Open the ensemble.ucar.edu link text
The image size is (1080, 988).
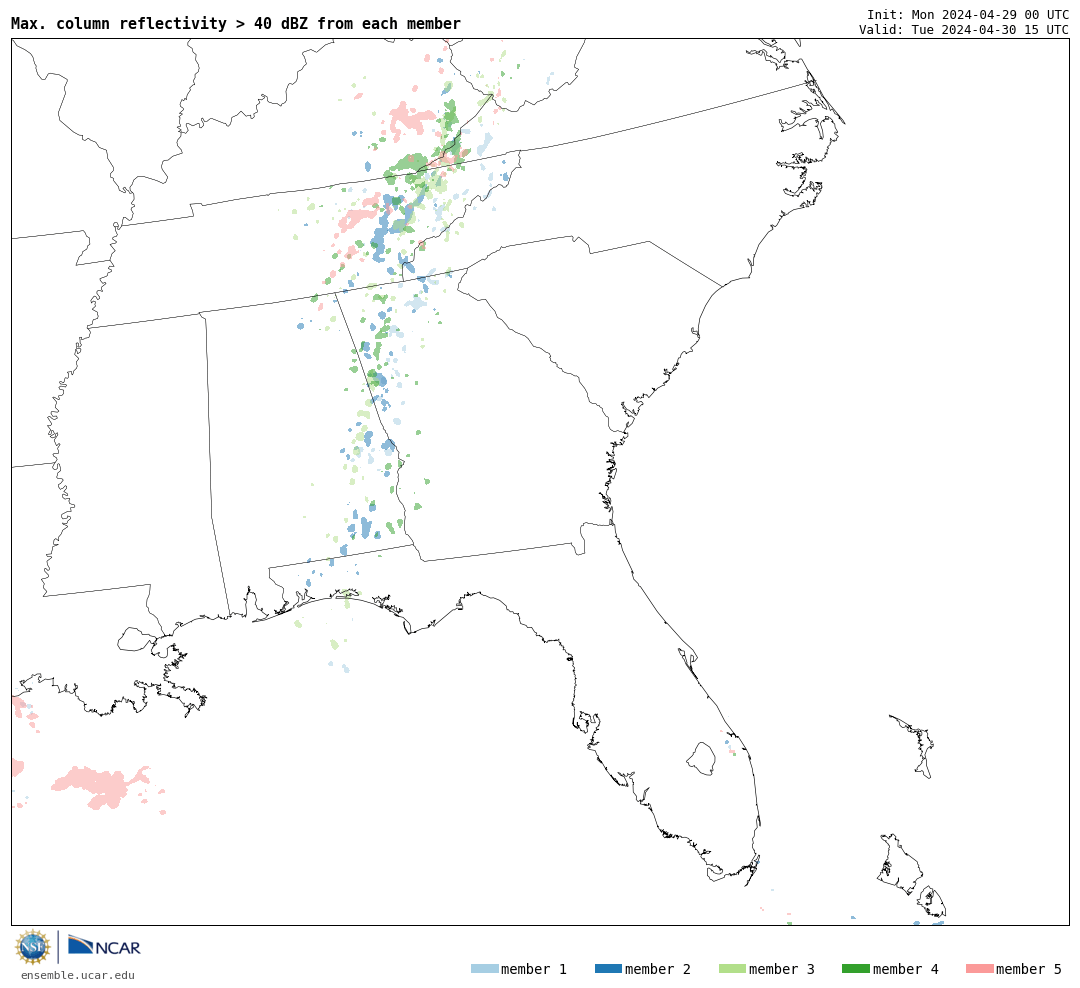pyautogui.click(x=78, y=975)
